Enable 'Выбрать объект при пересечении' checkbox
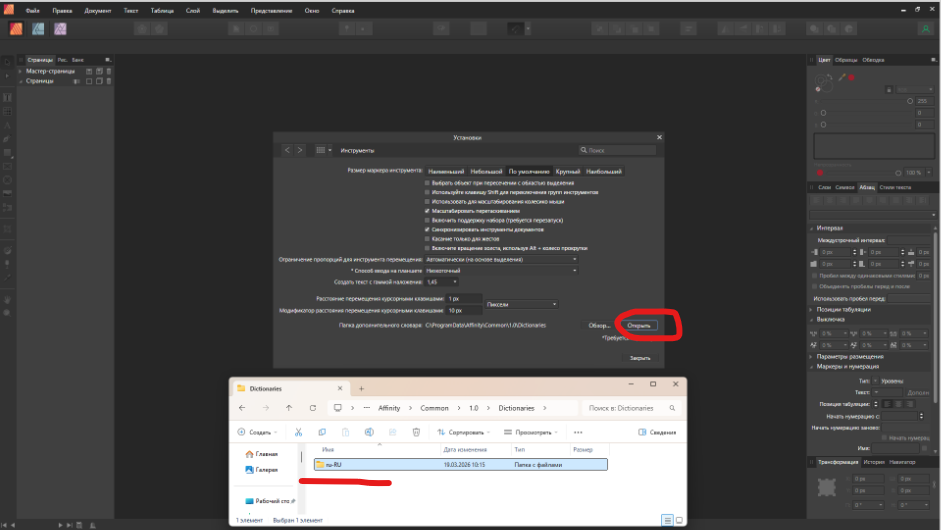Screen dimensions: 941x530 click(427, 183)
